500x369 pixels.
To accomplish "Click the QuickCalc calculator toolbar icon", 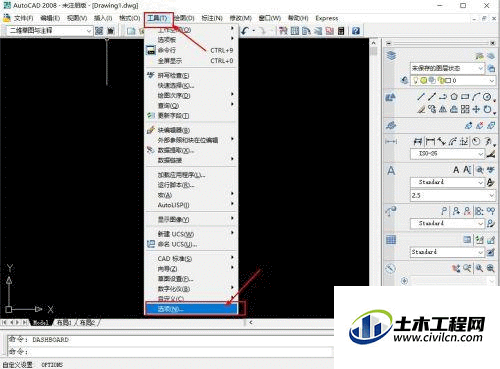I will (341, 31).
